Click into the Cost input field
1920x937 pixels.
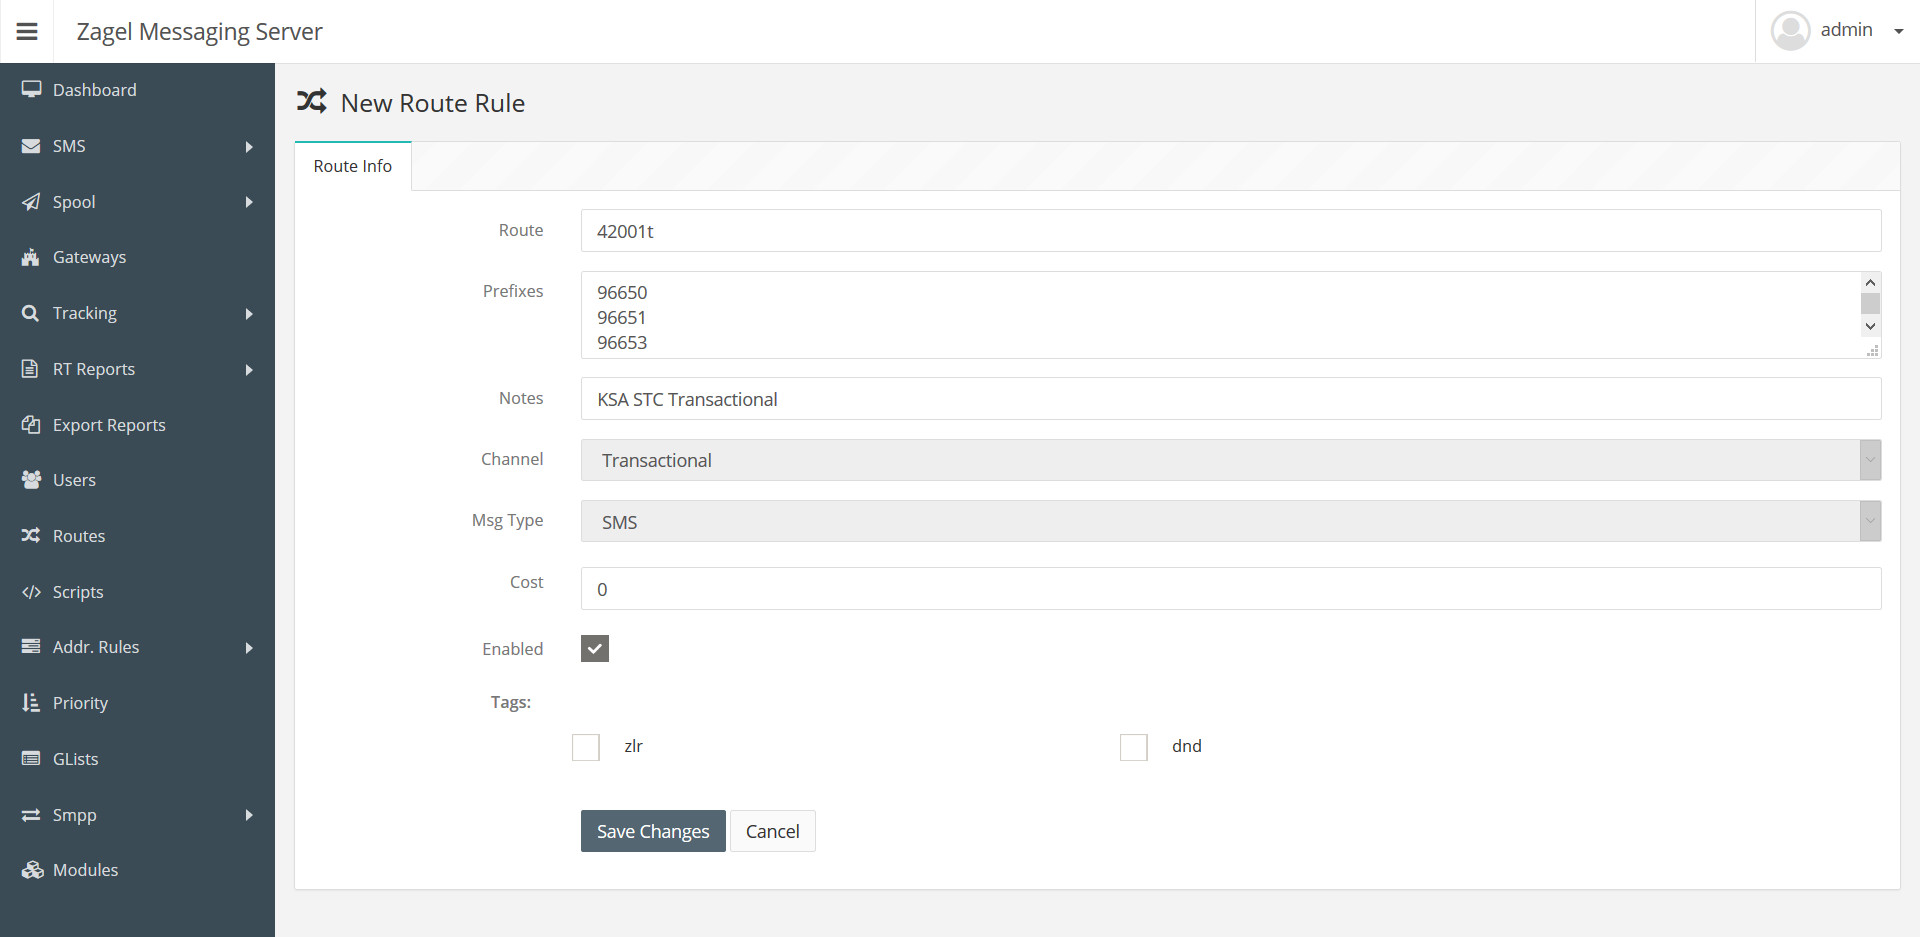[1231, 589]
